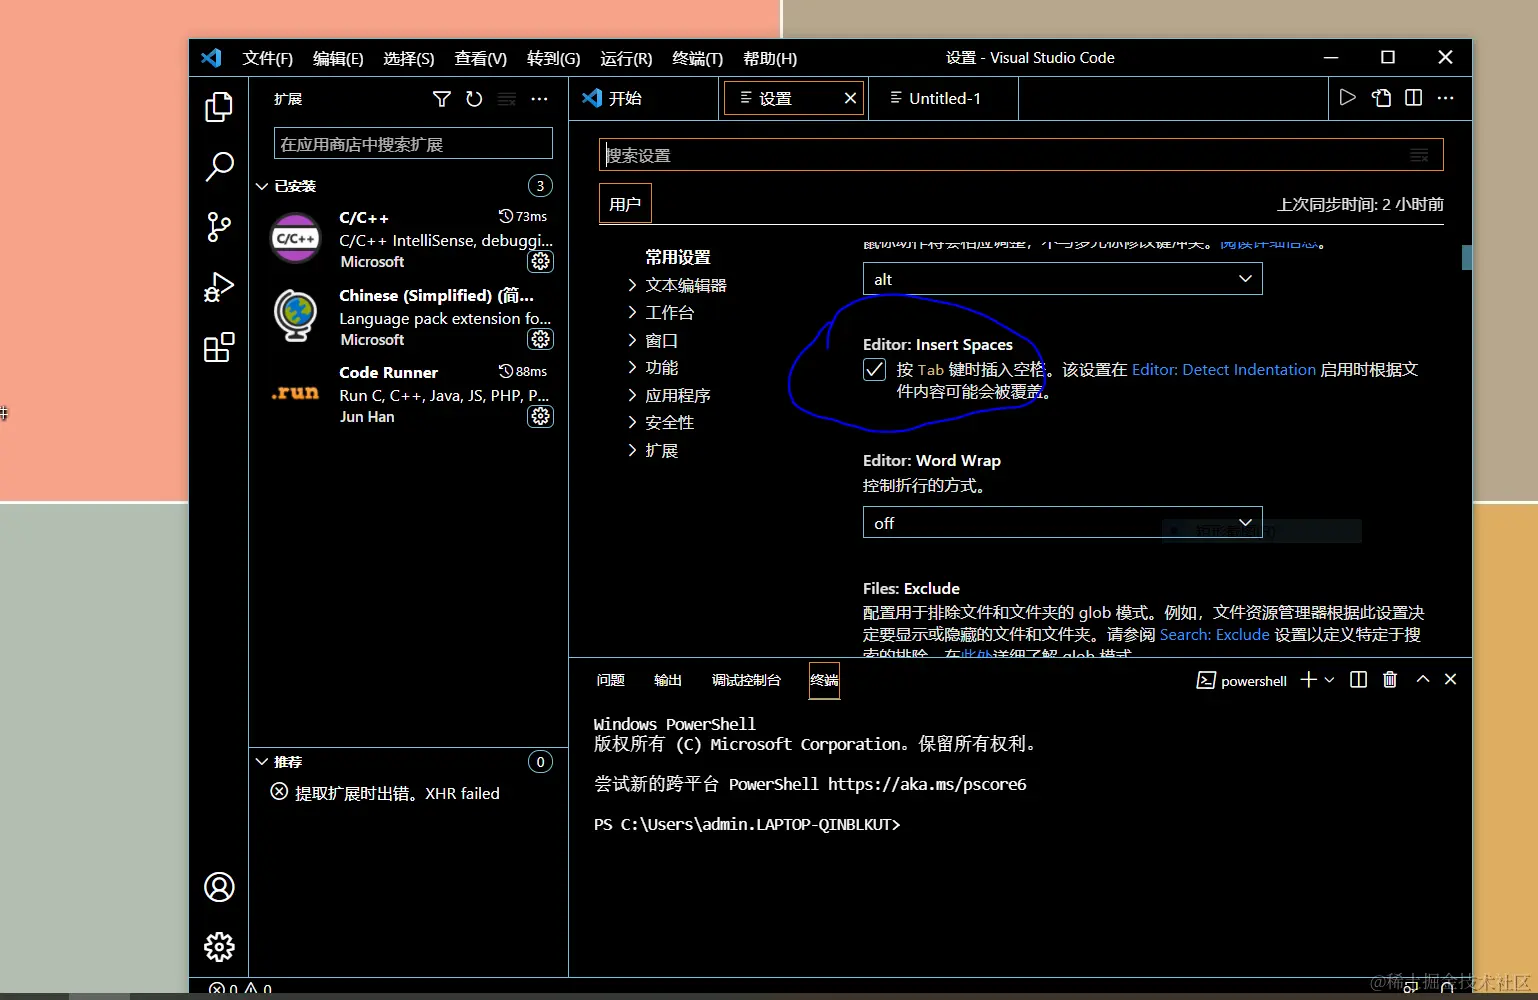Open manage gear for Chinese language pack
The width and height of the screenshot is (1538, 1000).
point(540,339)
